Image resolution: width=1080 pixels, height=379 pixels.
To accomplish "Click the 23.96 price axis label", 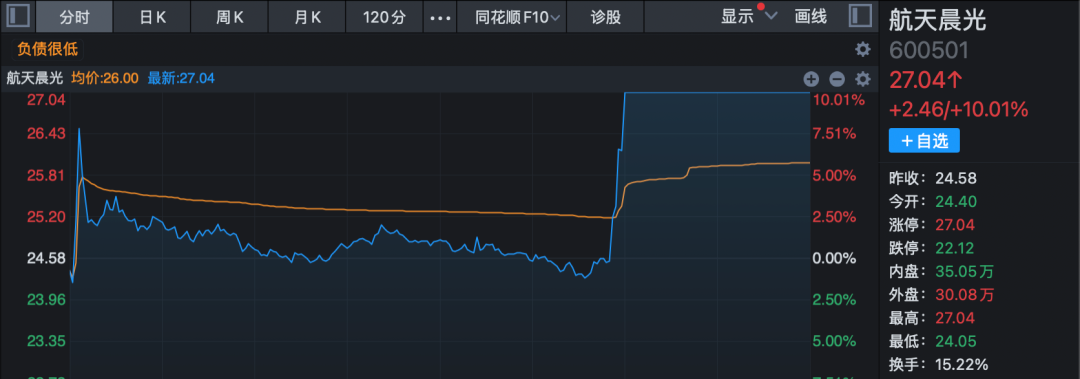I will (46, 300).
